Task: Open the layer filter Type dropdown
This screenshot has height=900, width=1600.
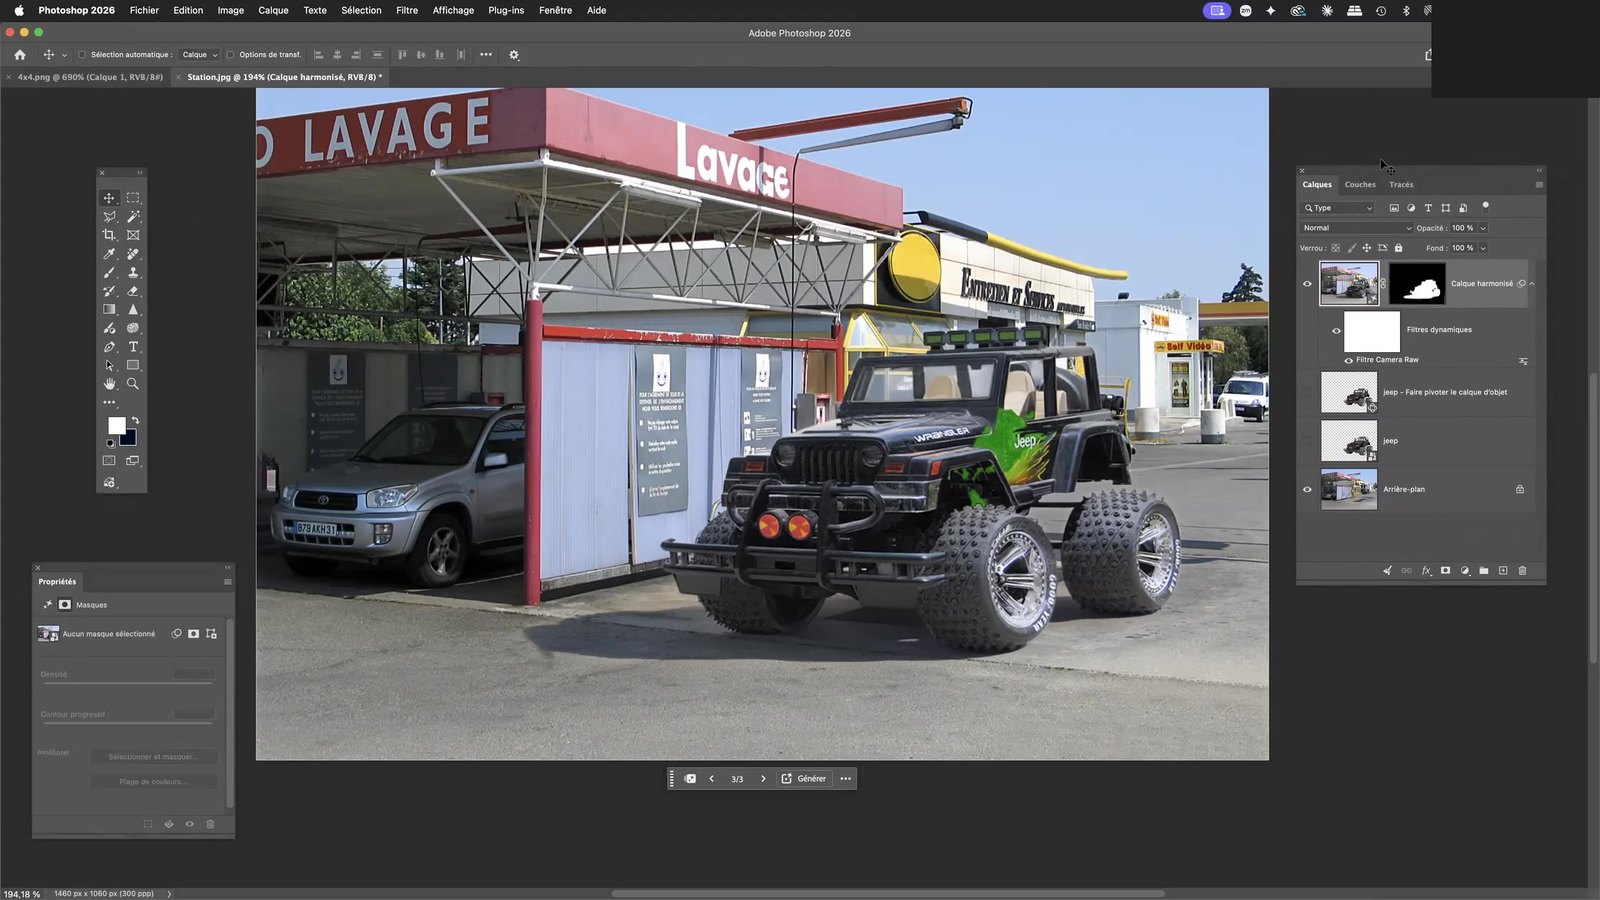Action: click(1338, 208)
